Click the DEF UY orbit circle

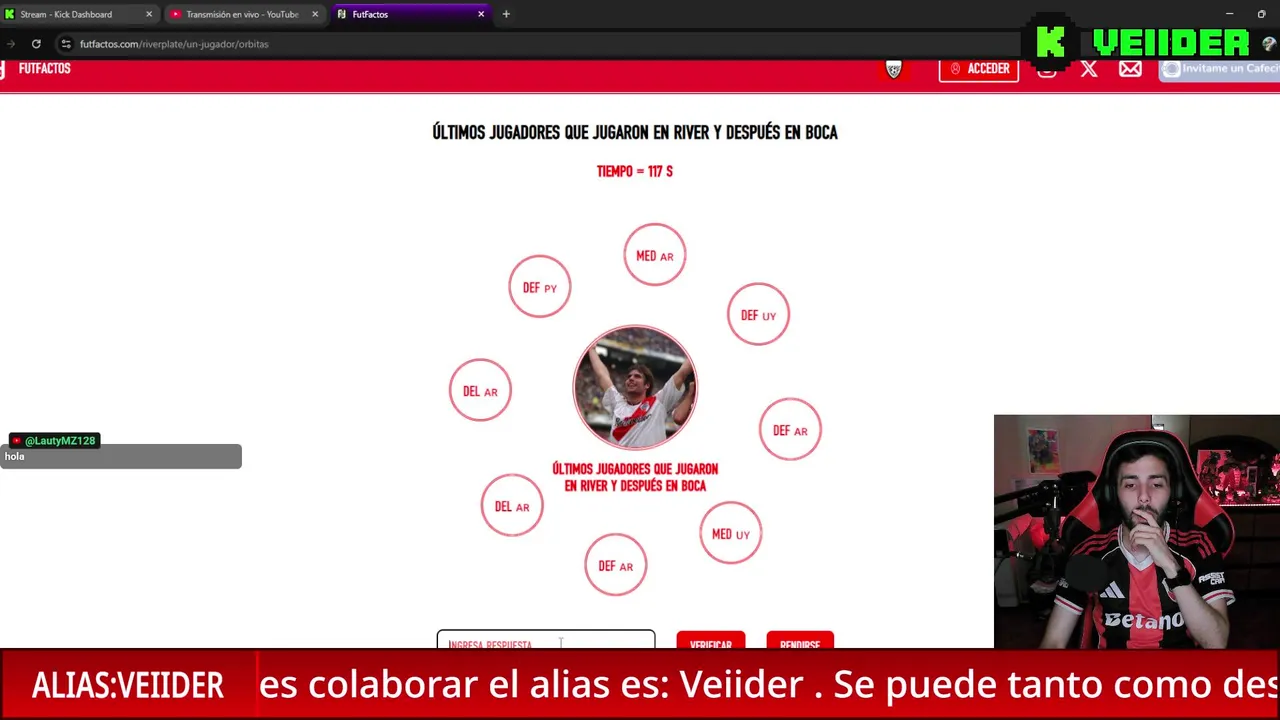pos(758,315)
